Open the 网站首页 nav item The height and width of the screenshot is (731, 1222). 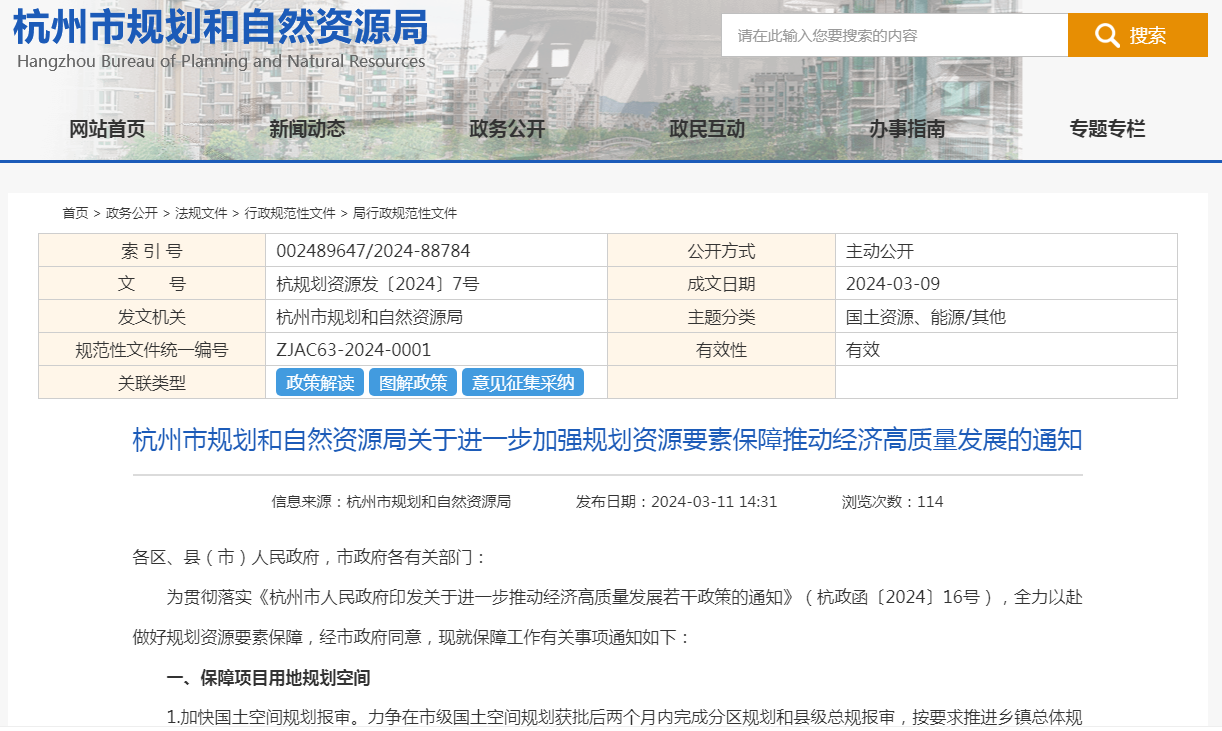(x=107, y=129)
